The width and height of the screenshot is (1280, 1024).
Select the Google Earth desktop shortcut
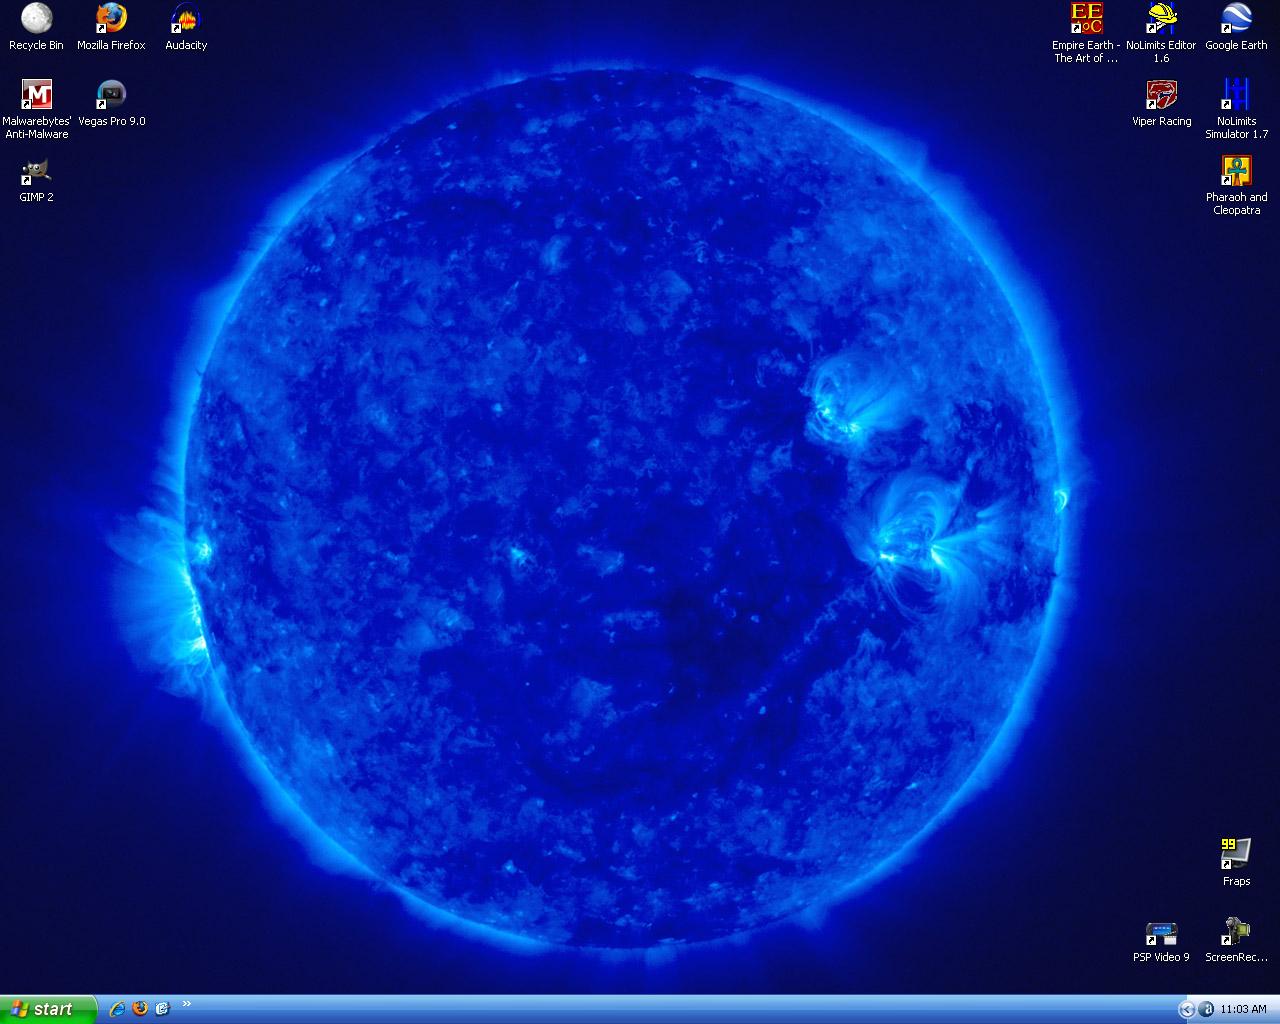click(x=1236, y=27)
